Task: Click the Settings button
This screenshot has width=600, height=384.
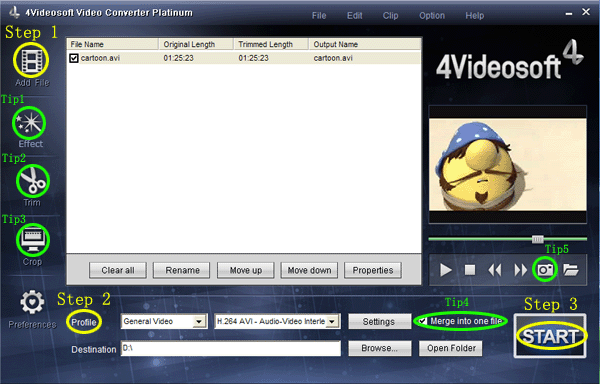Action: (x=379, y=321)
